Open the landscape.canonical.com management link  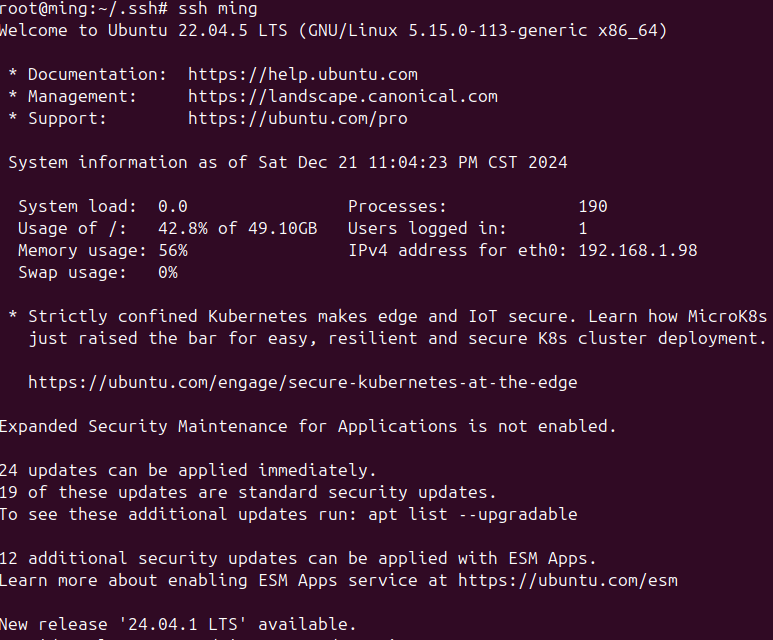coord(342,96)
